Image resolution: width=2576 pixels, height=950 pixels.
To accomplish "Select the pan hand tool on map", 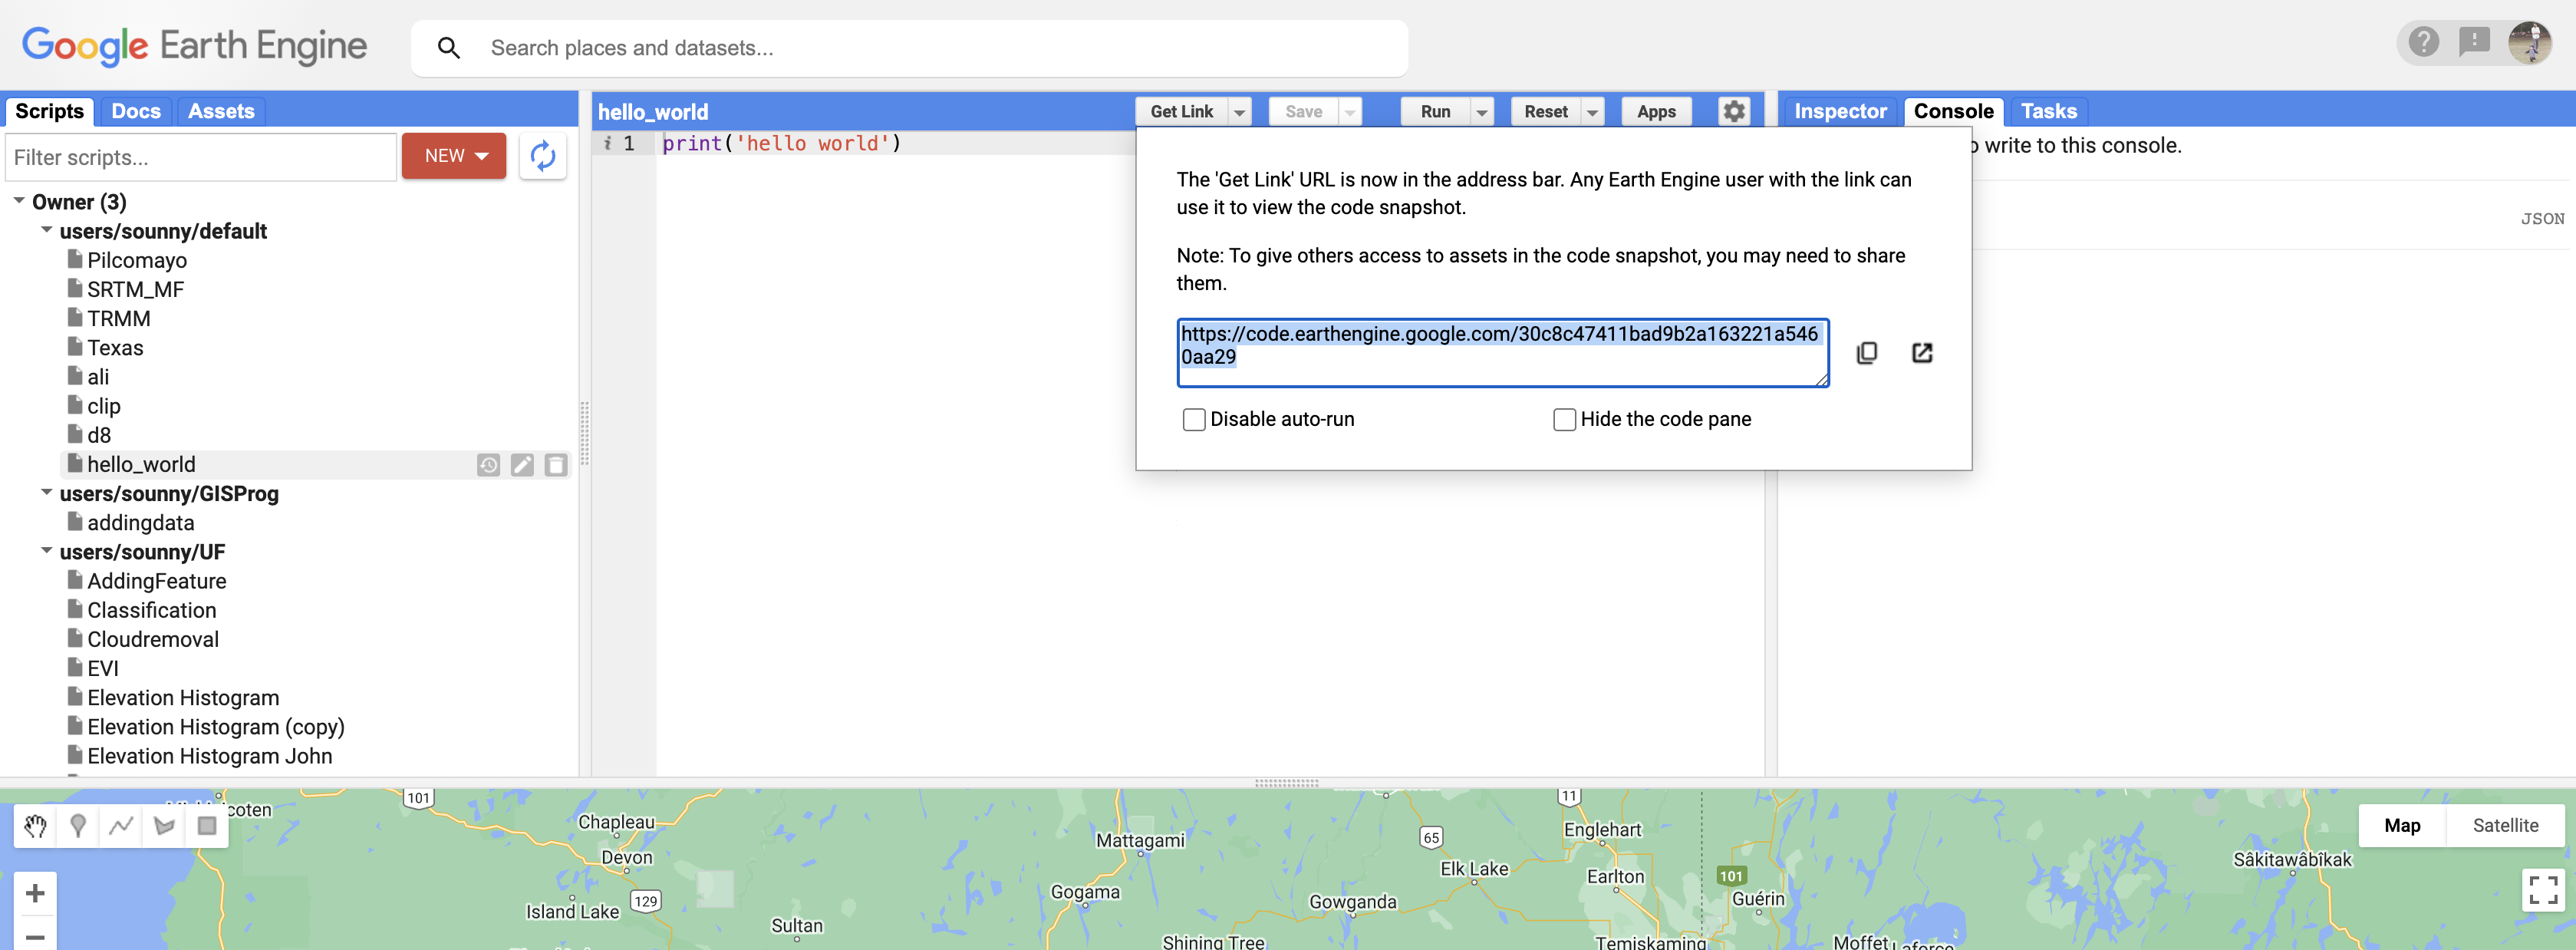I will pyautogui.click(x=36, y=827).
